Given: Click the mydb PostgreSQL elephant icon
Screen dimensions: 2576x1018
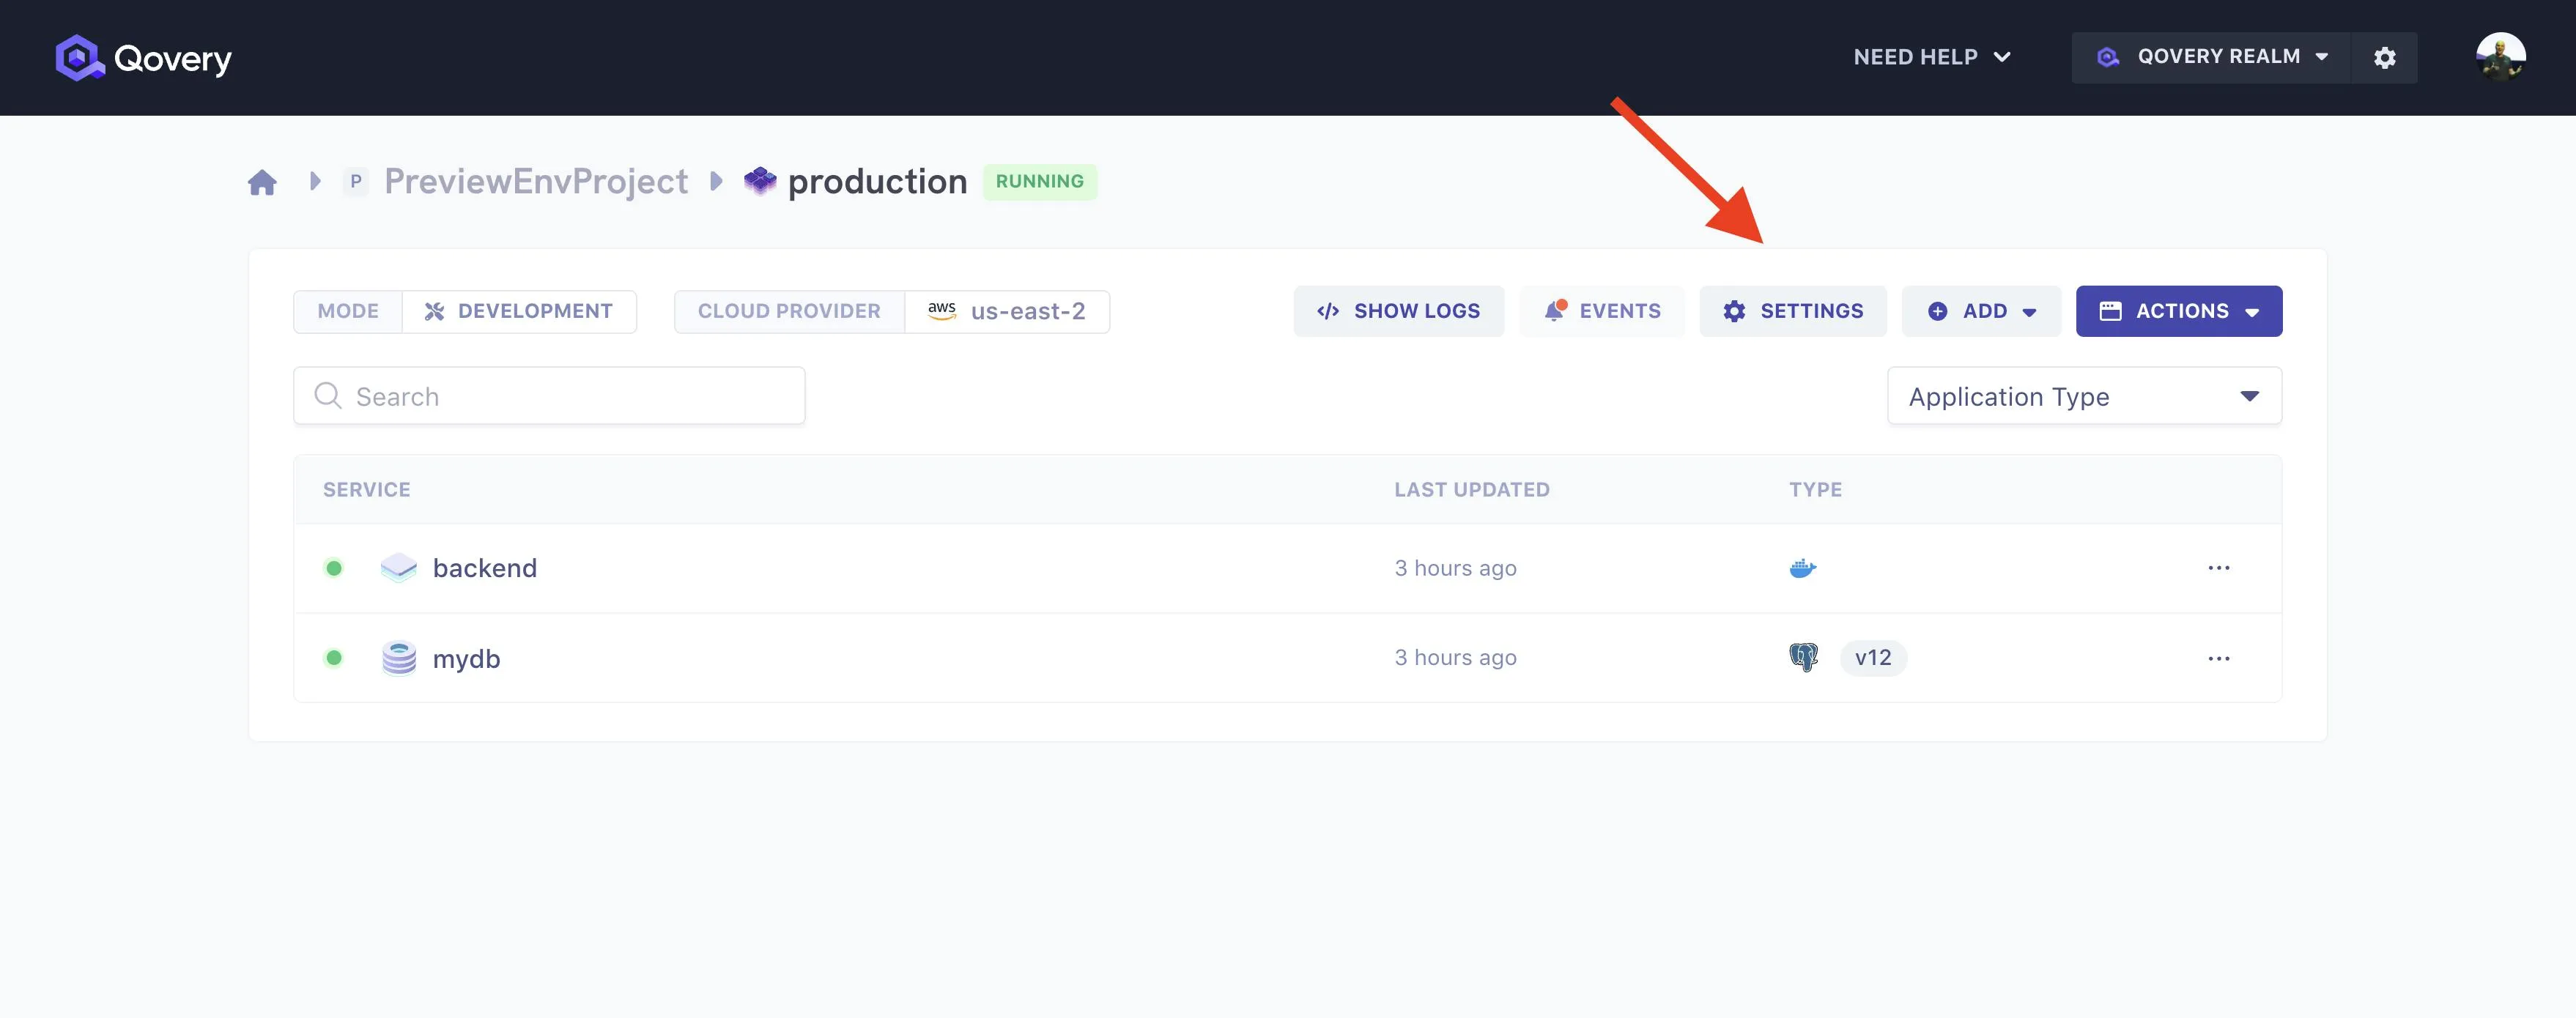Looking at the screenshot, I should (x=1803, y=657).
